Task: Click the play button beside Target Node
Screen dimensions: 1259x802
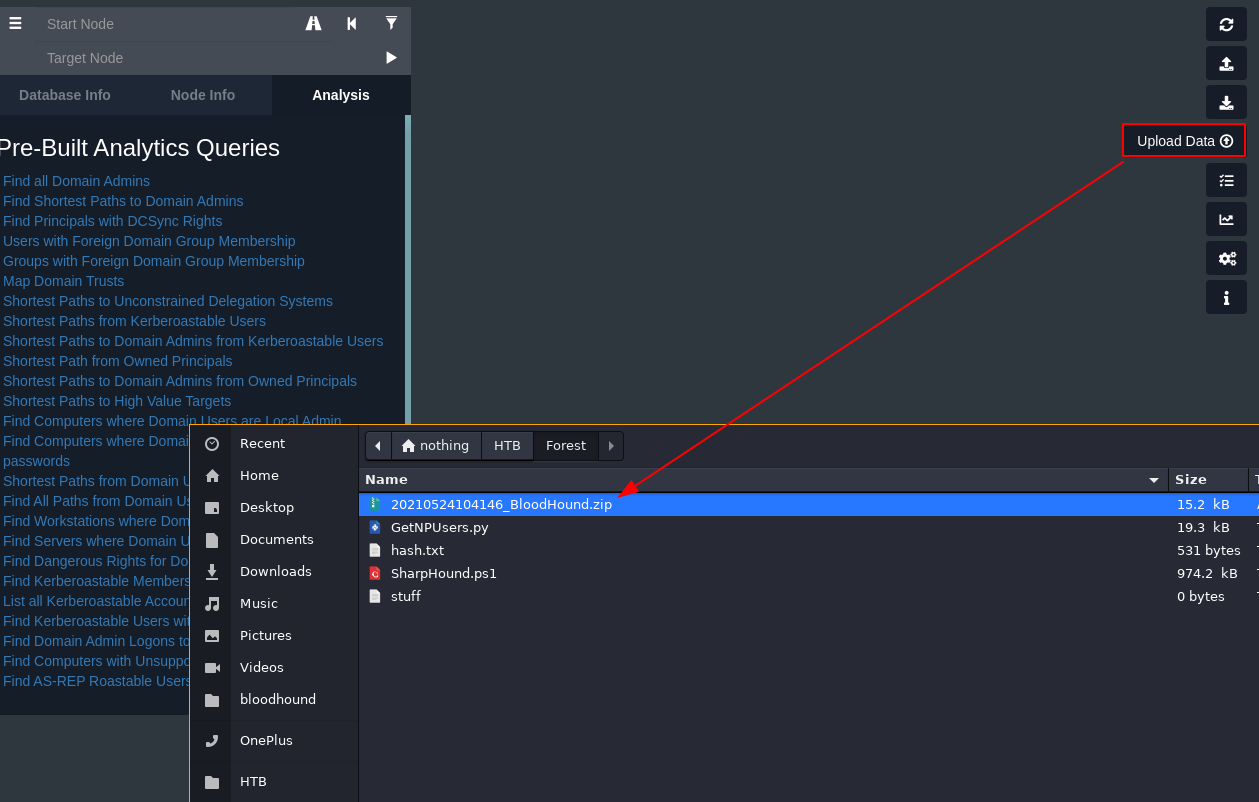Action: coord(391,58)
